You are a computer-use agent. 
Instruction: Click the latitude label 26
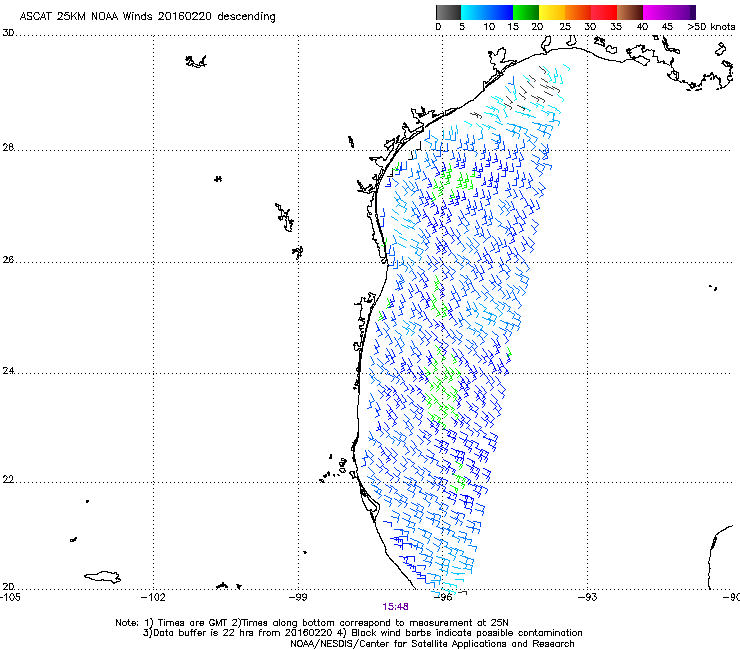(x=8, y=259)
